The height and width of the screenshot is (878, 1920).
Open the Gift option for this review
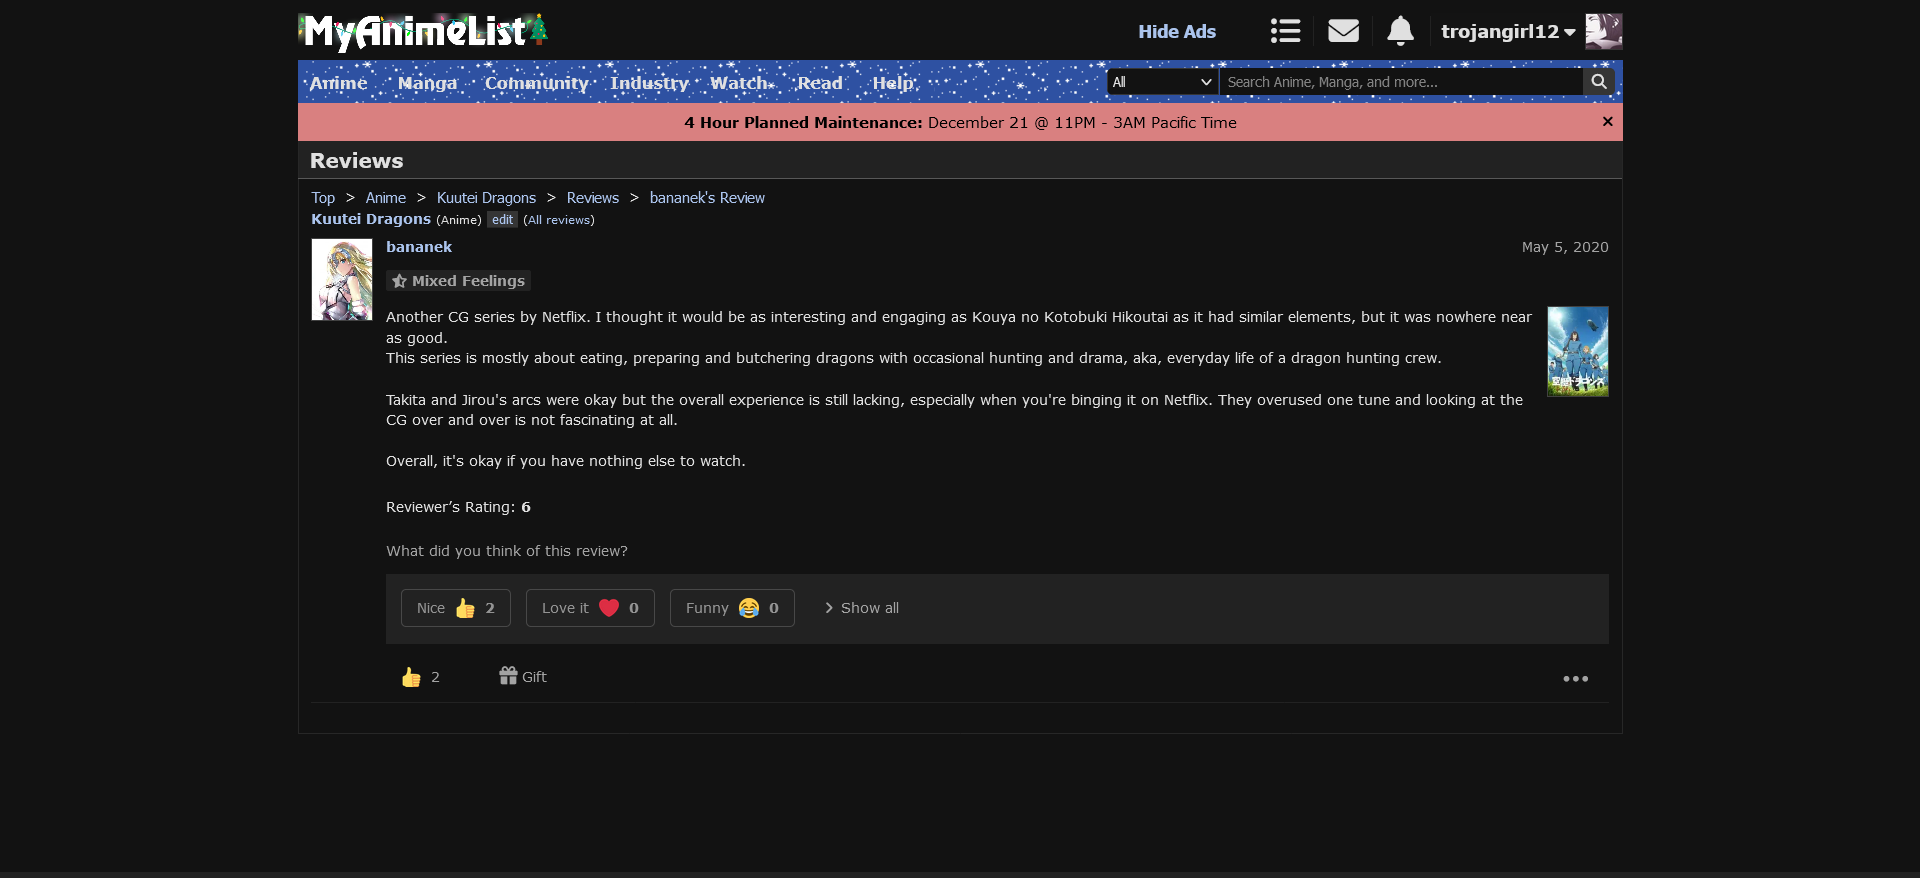click(x=523, y=676)
